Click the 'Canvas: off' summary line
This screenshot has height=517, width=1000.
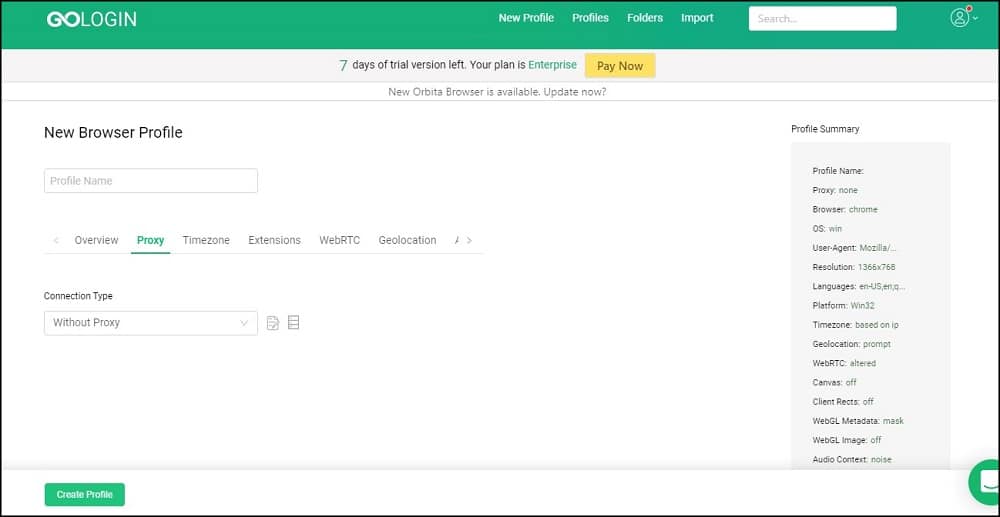[x=834, y=382]
